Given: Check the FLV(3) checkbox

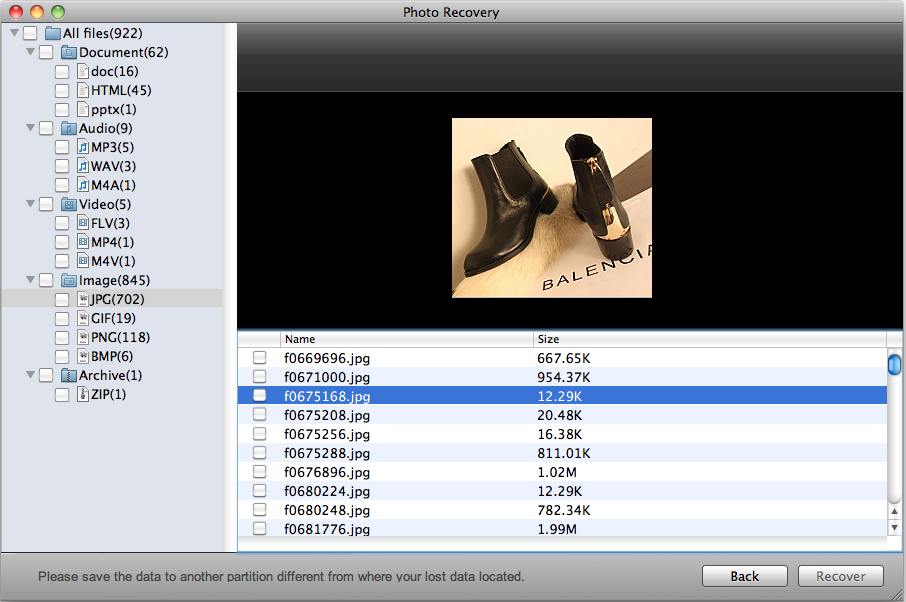Looking at the screenshot, I should [x=62, y=224].
